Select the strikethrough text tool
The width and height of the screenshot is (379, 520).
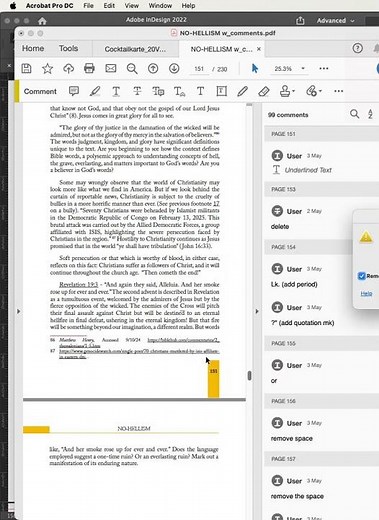(137, 91)
